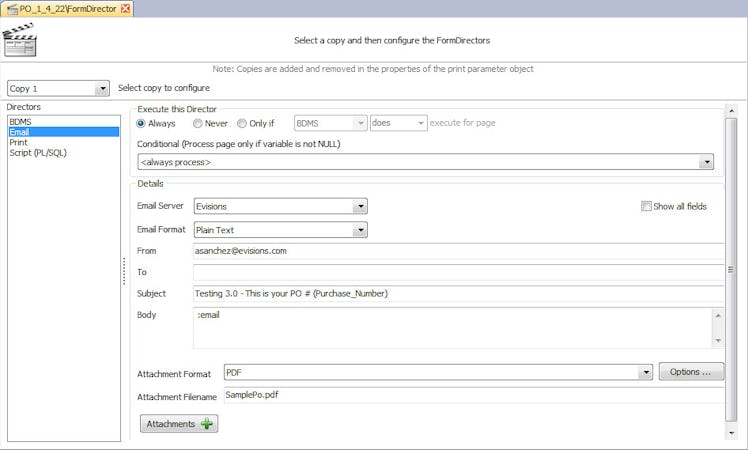Select the Always radio button
Image resolution: width=748 pixels, height=450 pixels.
click(x=141, y=123)
